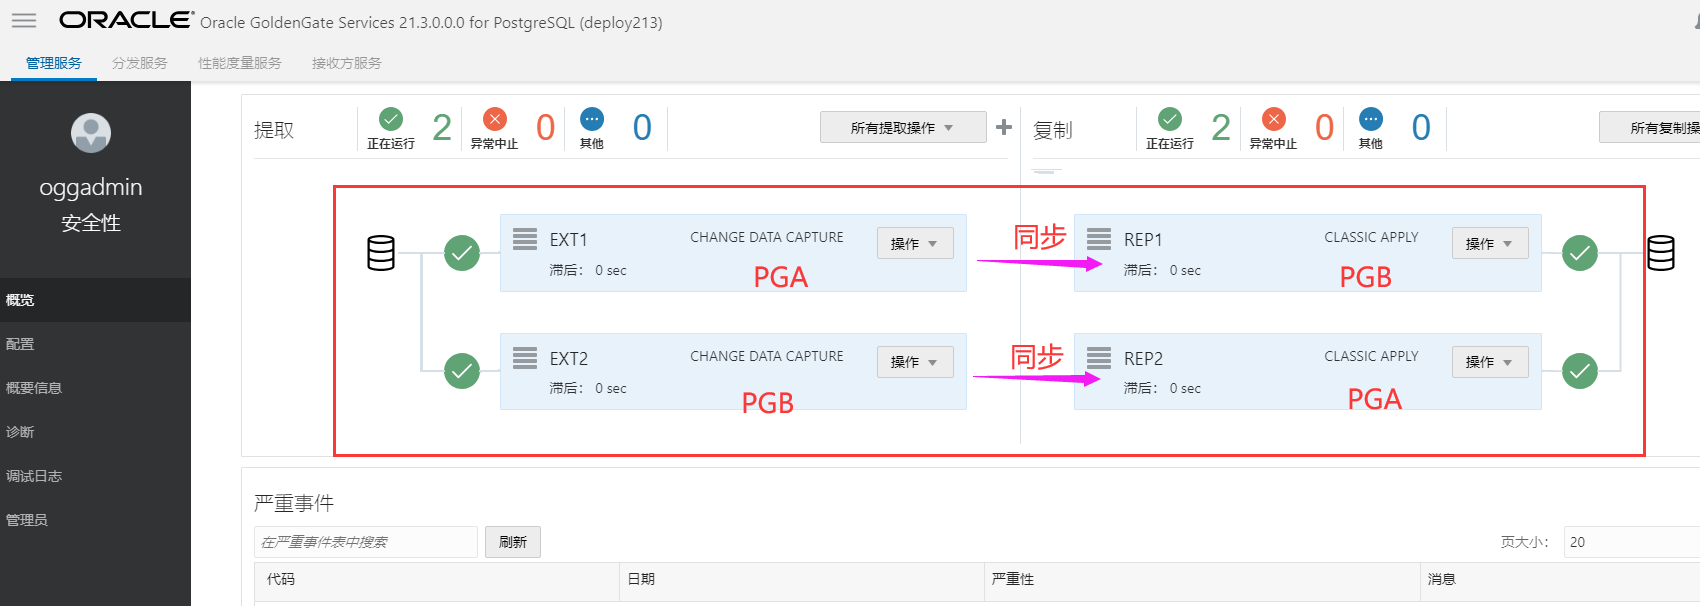The height and width of the screenshot is (606, 1700).
Task: Expand the EXT1 操作 dropdown
Action: click(915, 243)
